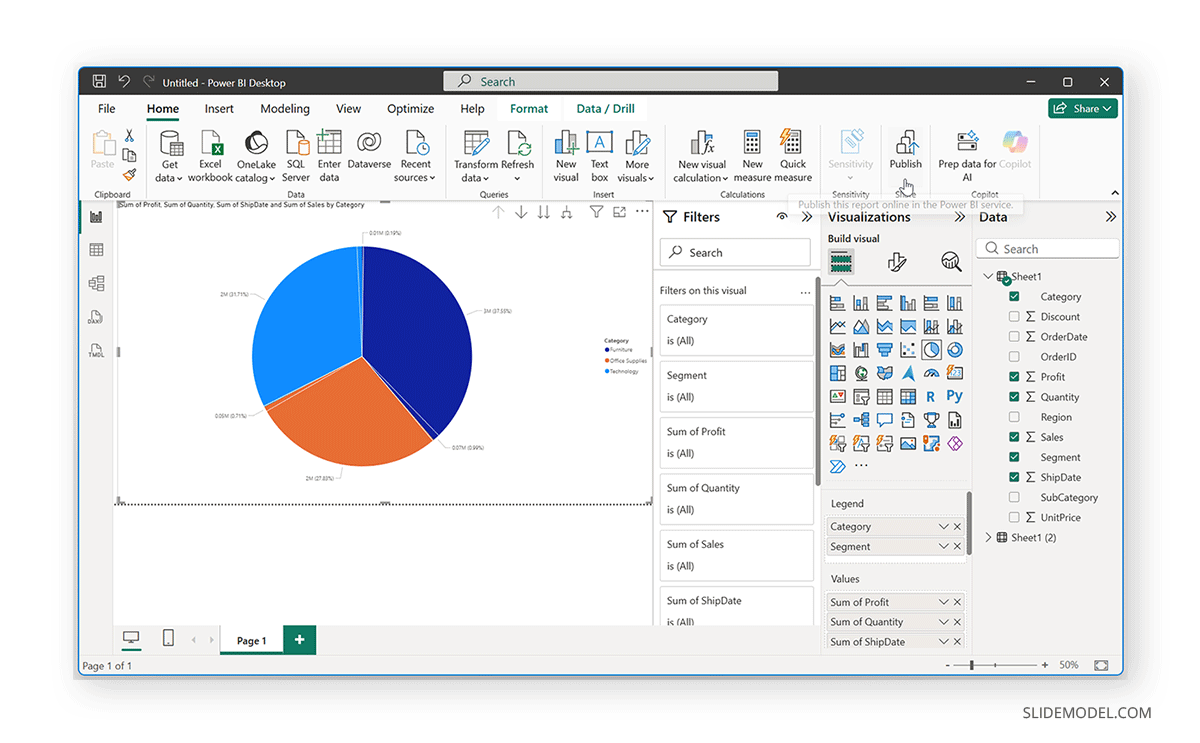Pick the R script visual
The image size is (1200, 743).
coord(932,396)
